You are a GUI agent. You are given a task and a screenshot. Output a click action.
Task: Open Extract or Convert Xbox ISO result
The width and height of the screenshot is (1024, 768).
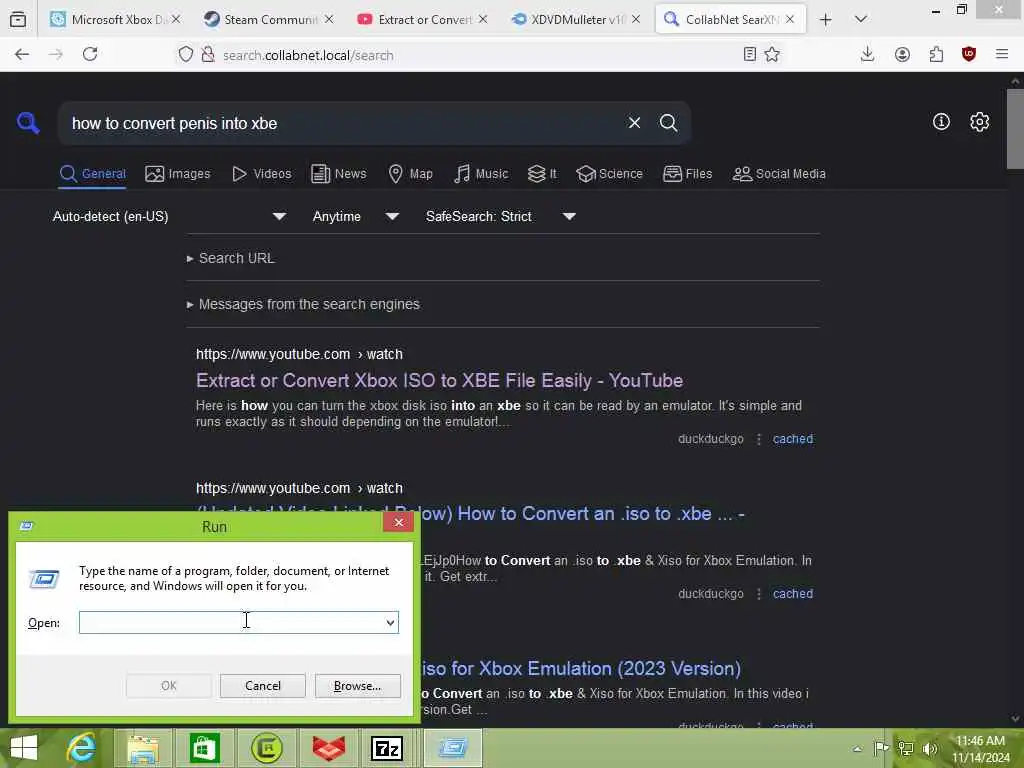point(439,380)
